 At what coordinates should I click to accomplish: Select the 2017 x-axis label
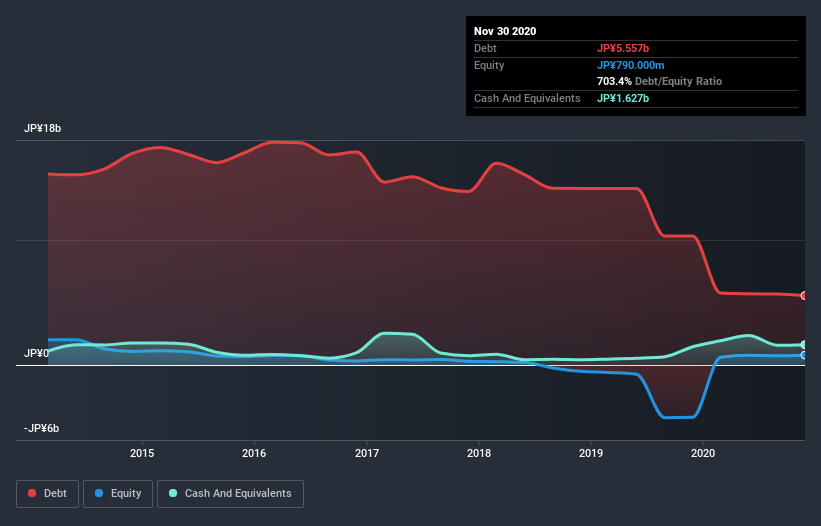[367, 453]
